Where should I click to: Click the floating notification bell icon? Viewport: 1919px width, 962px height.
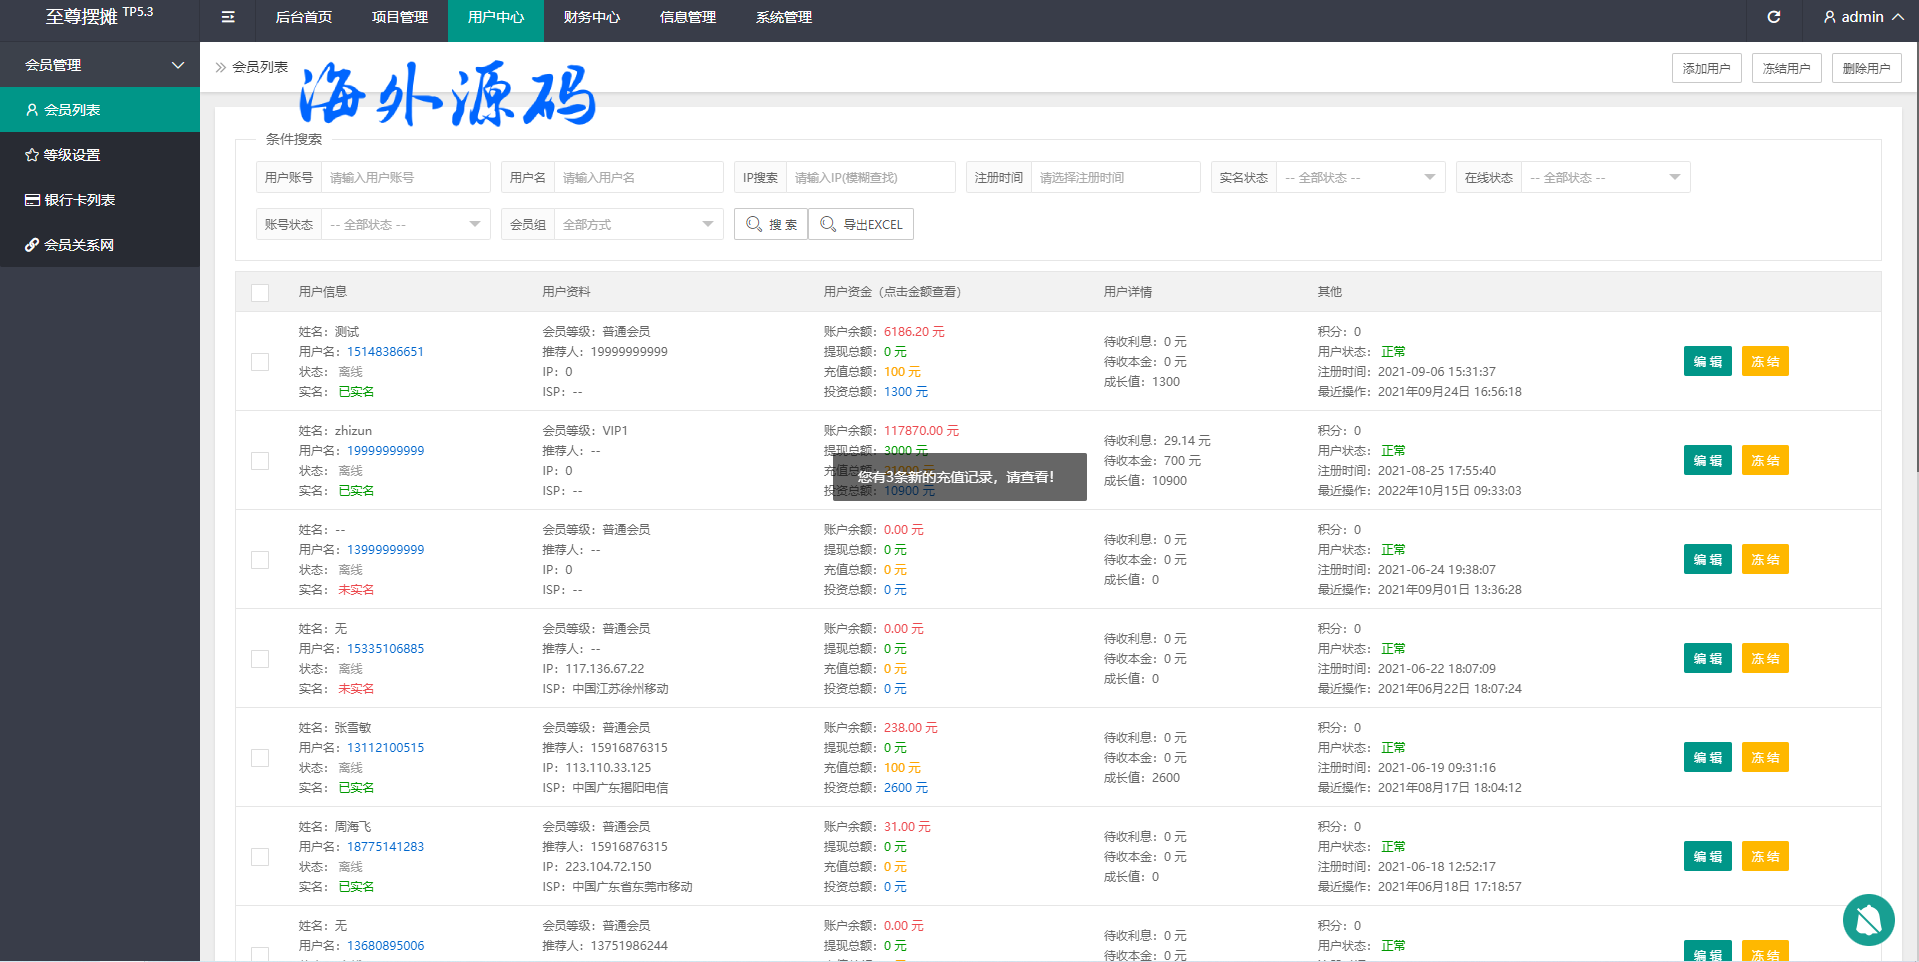(1868, 920)
